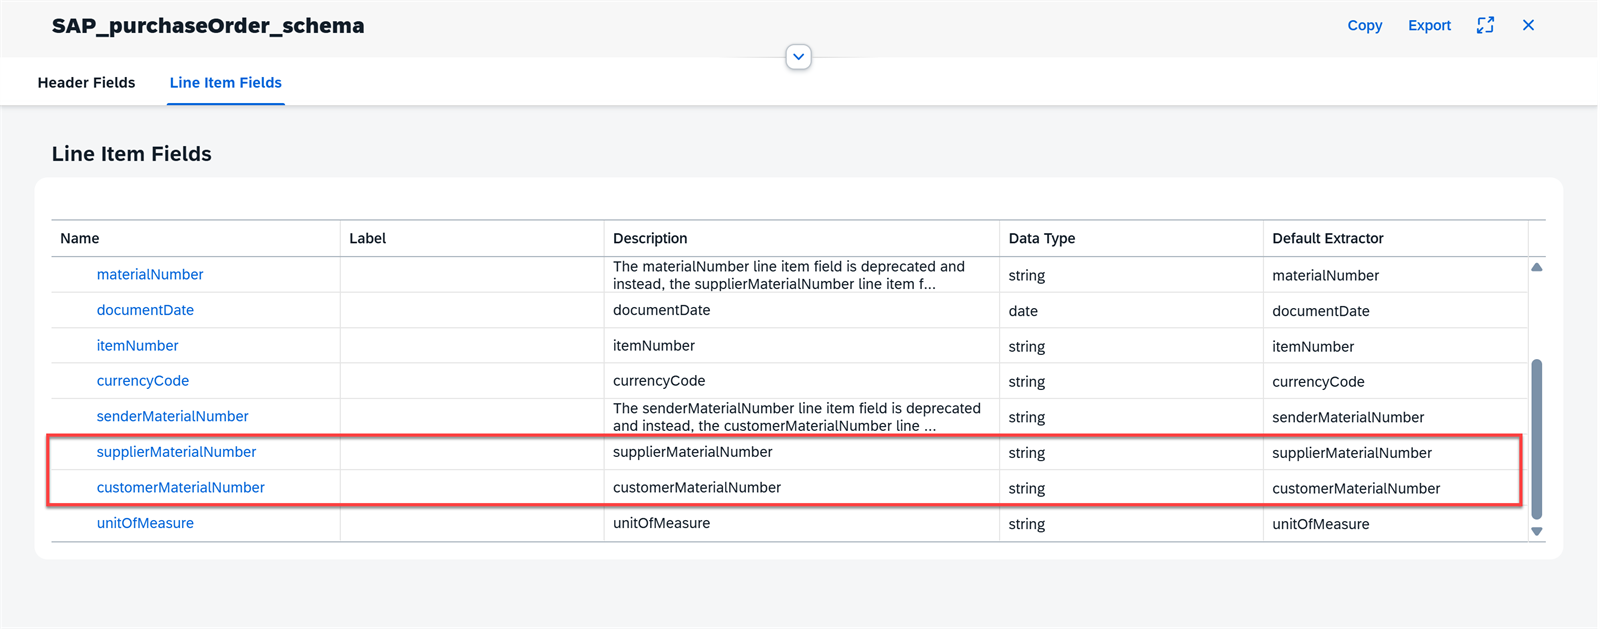The height and width of the screenshot is (629, 1600).
Task: Click string data type in senderMaterialNumber row
Action: click(x=1026, y=417)
